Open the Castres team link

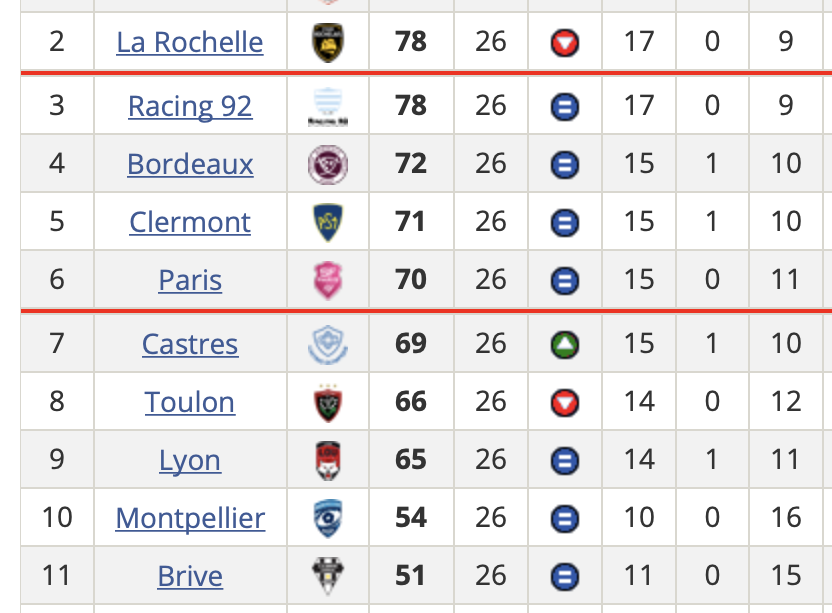point(190,344)
